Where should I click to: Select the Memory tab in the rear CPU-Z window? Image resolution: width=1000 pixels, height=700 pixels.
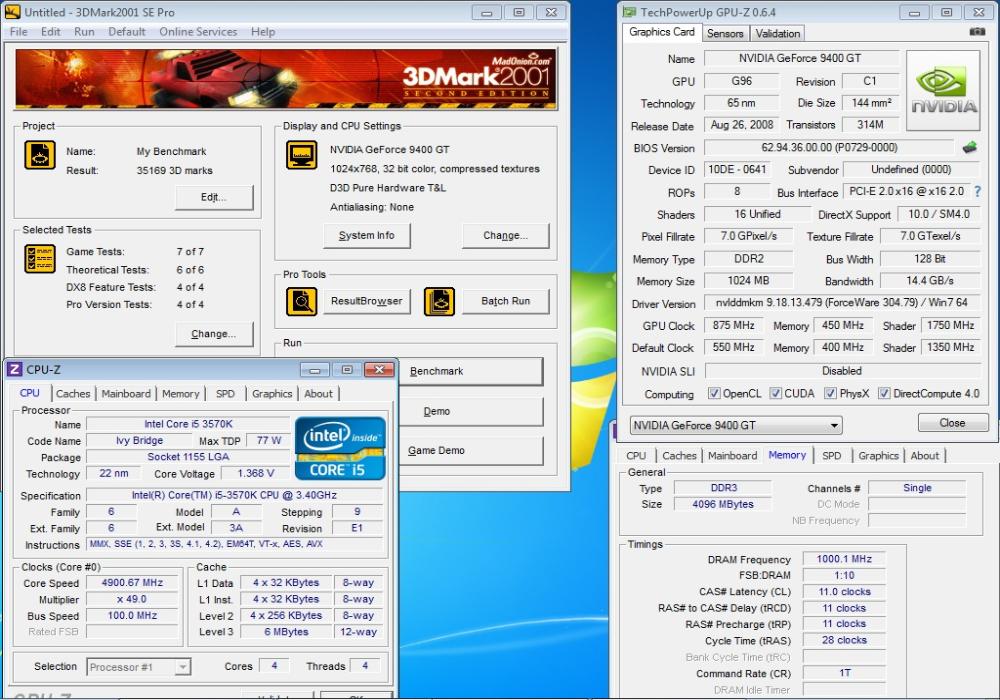click(x=787, y=455)
